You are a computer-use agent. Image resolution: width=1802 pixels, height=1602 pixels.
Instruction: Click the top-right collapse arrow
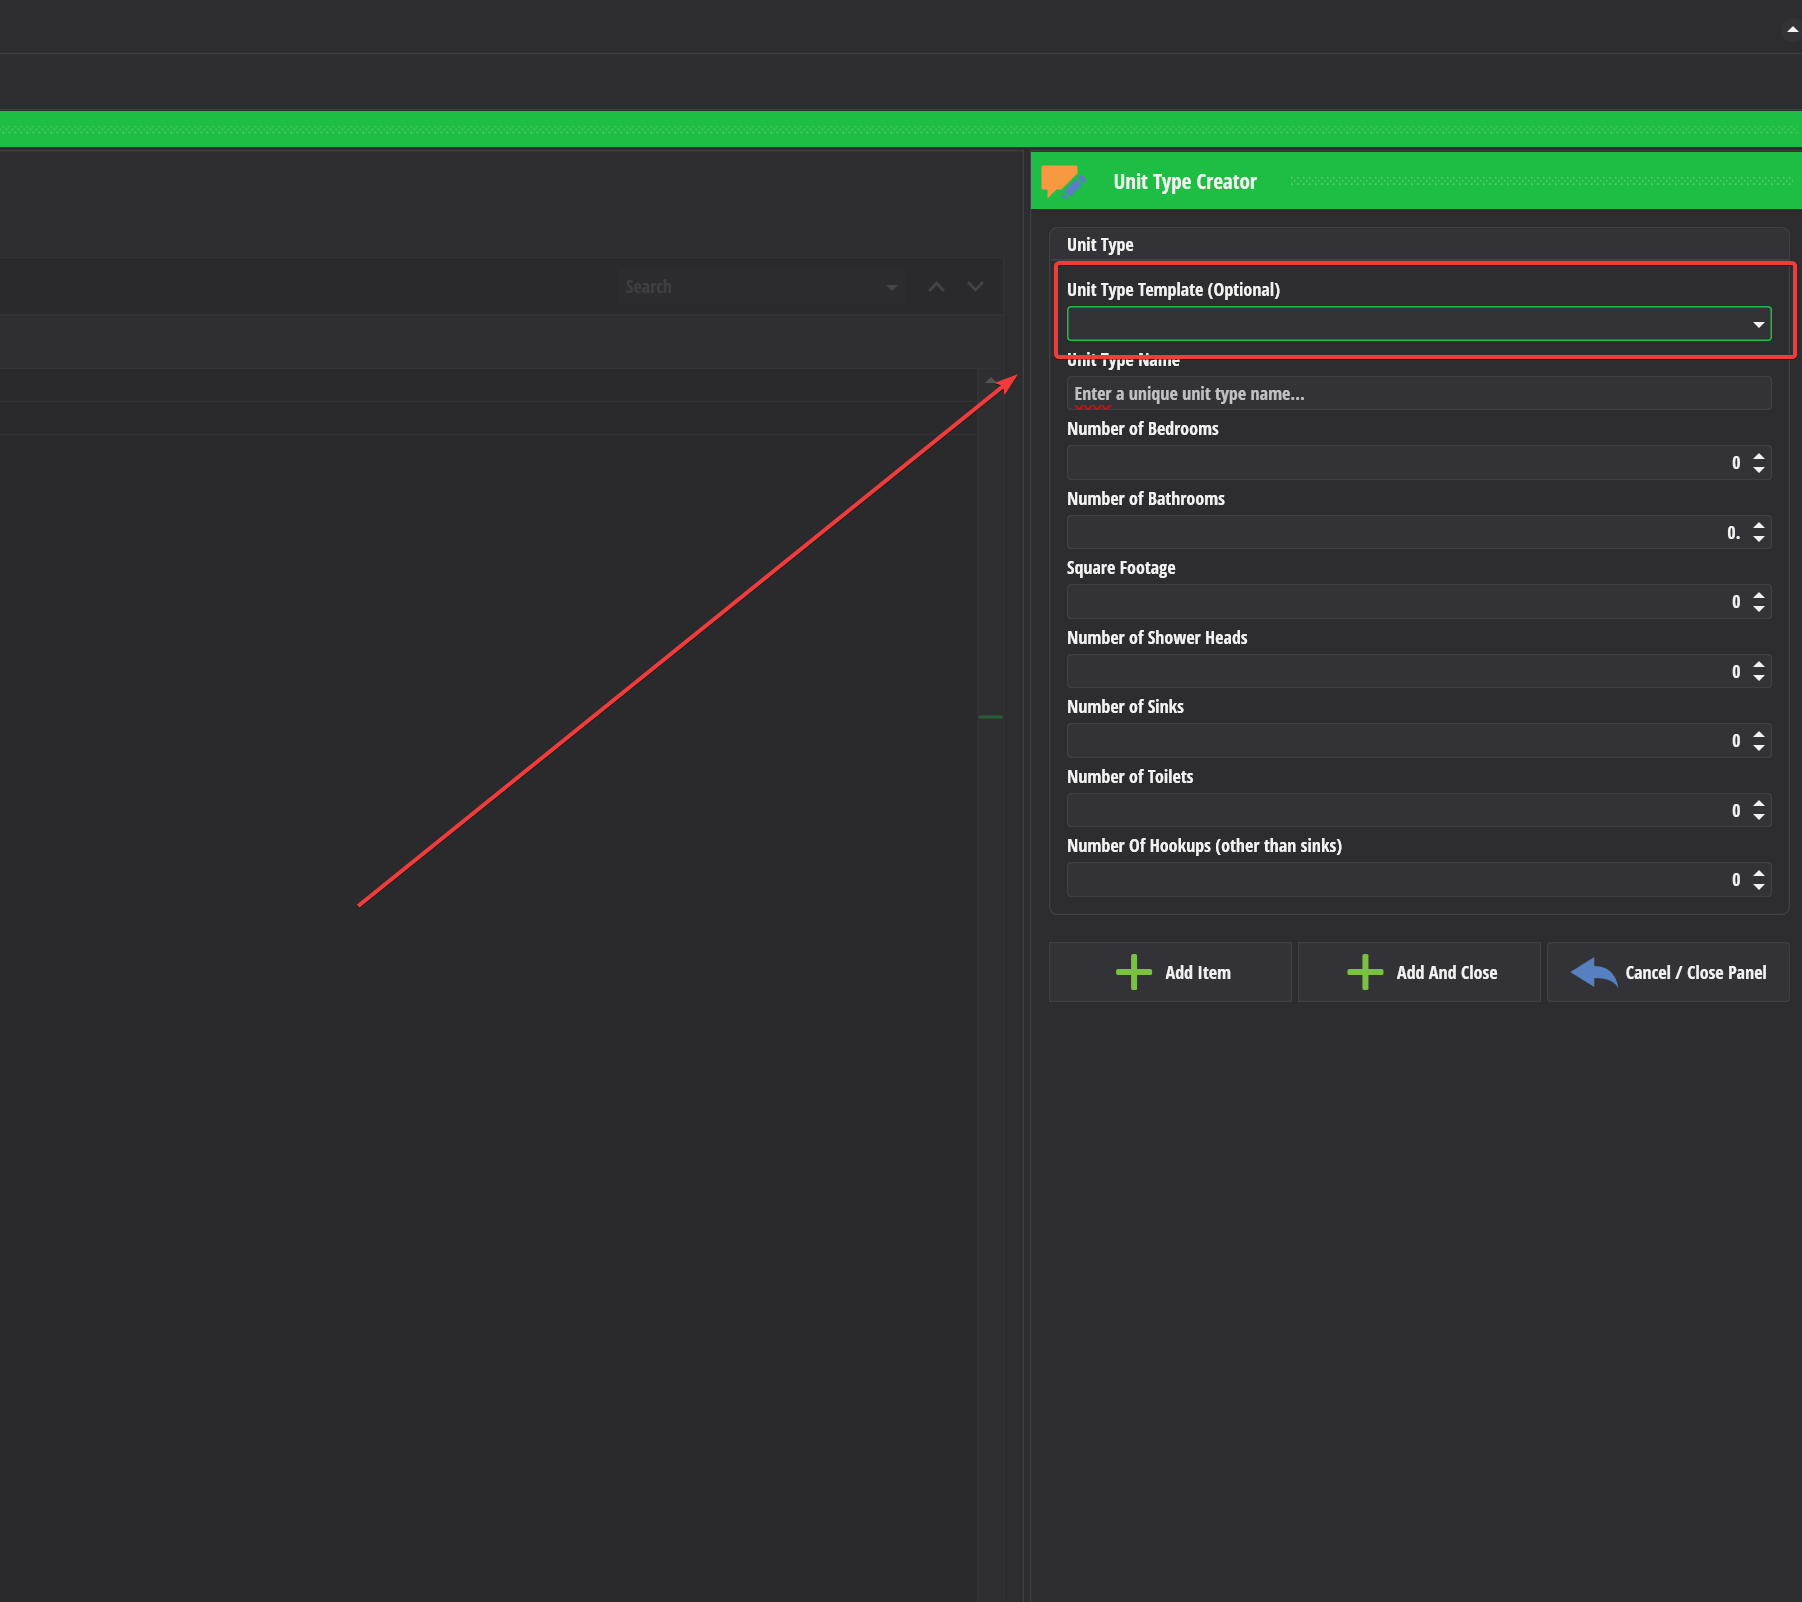(1792, 29)
